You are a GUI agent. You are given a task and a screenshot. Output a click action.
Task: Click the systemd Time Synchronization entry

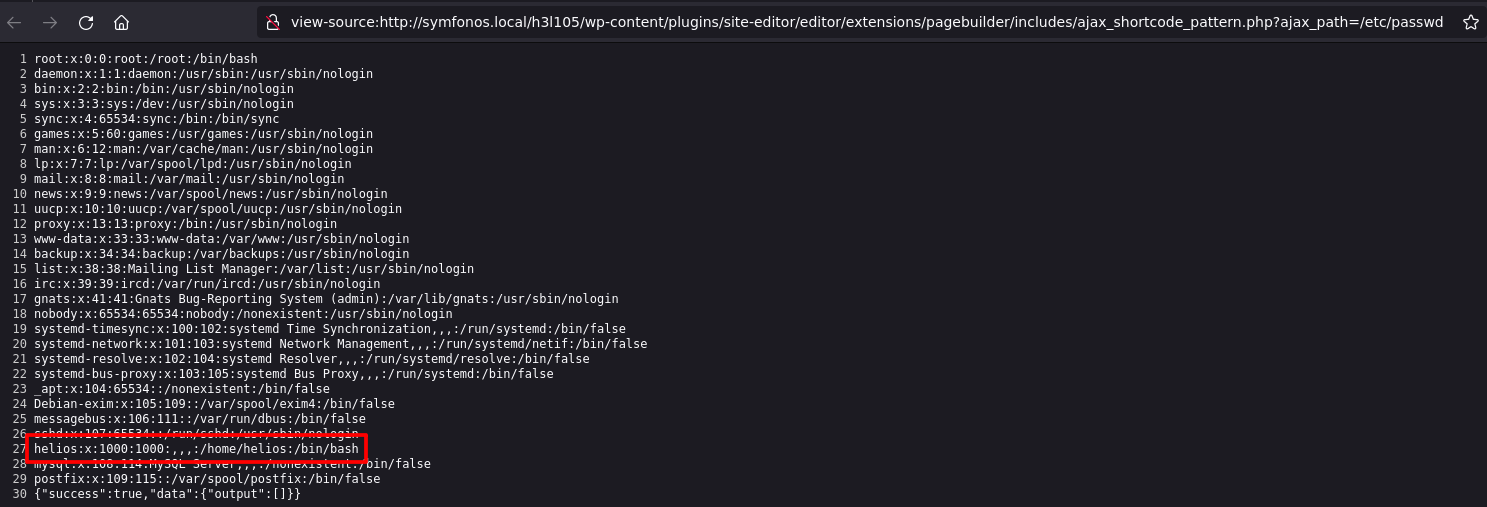tap(330, 329)
